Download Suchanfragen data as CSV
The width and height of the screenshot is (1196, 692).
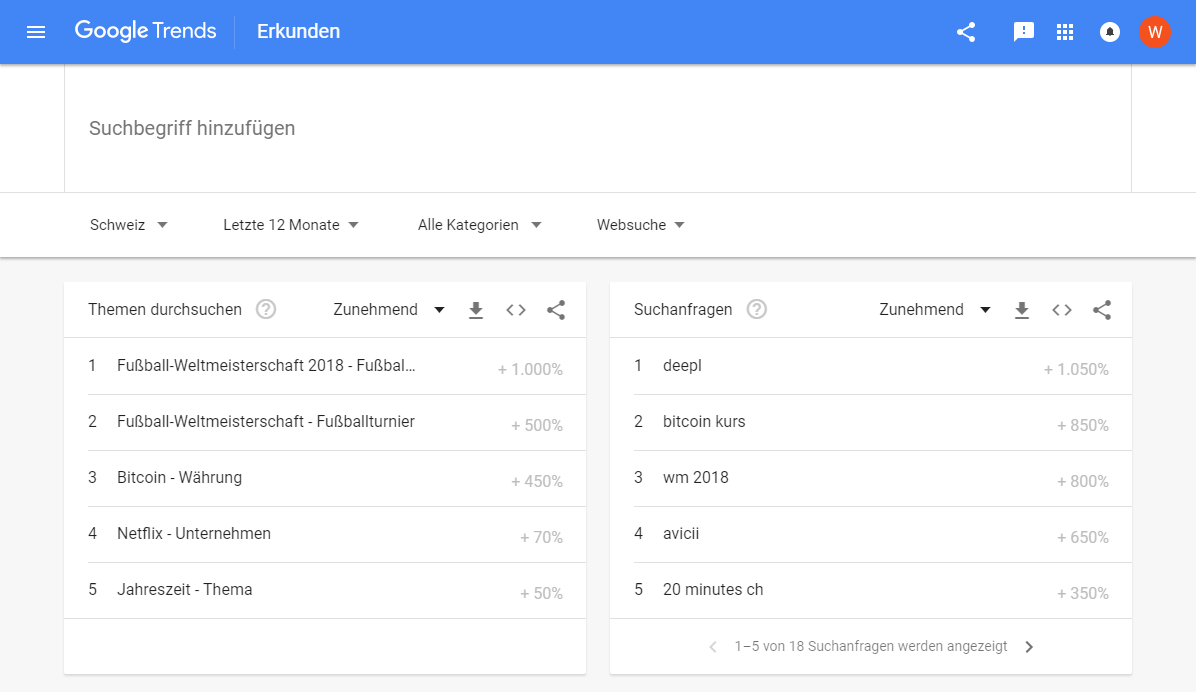coord(1022,310)
